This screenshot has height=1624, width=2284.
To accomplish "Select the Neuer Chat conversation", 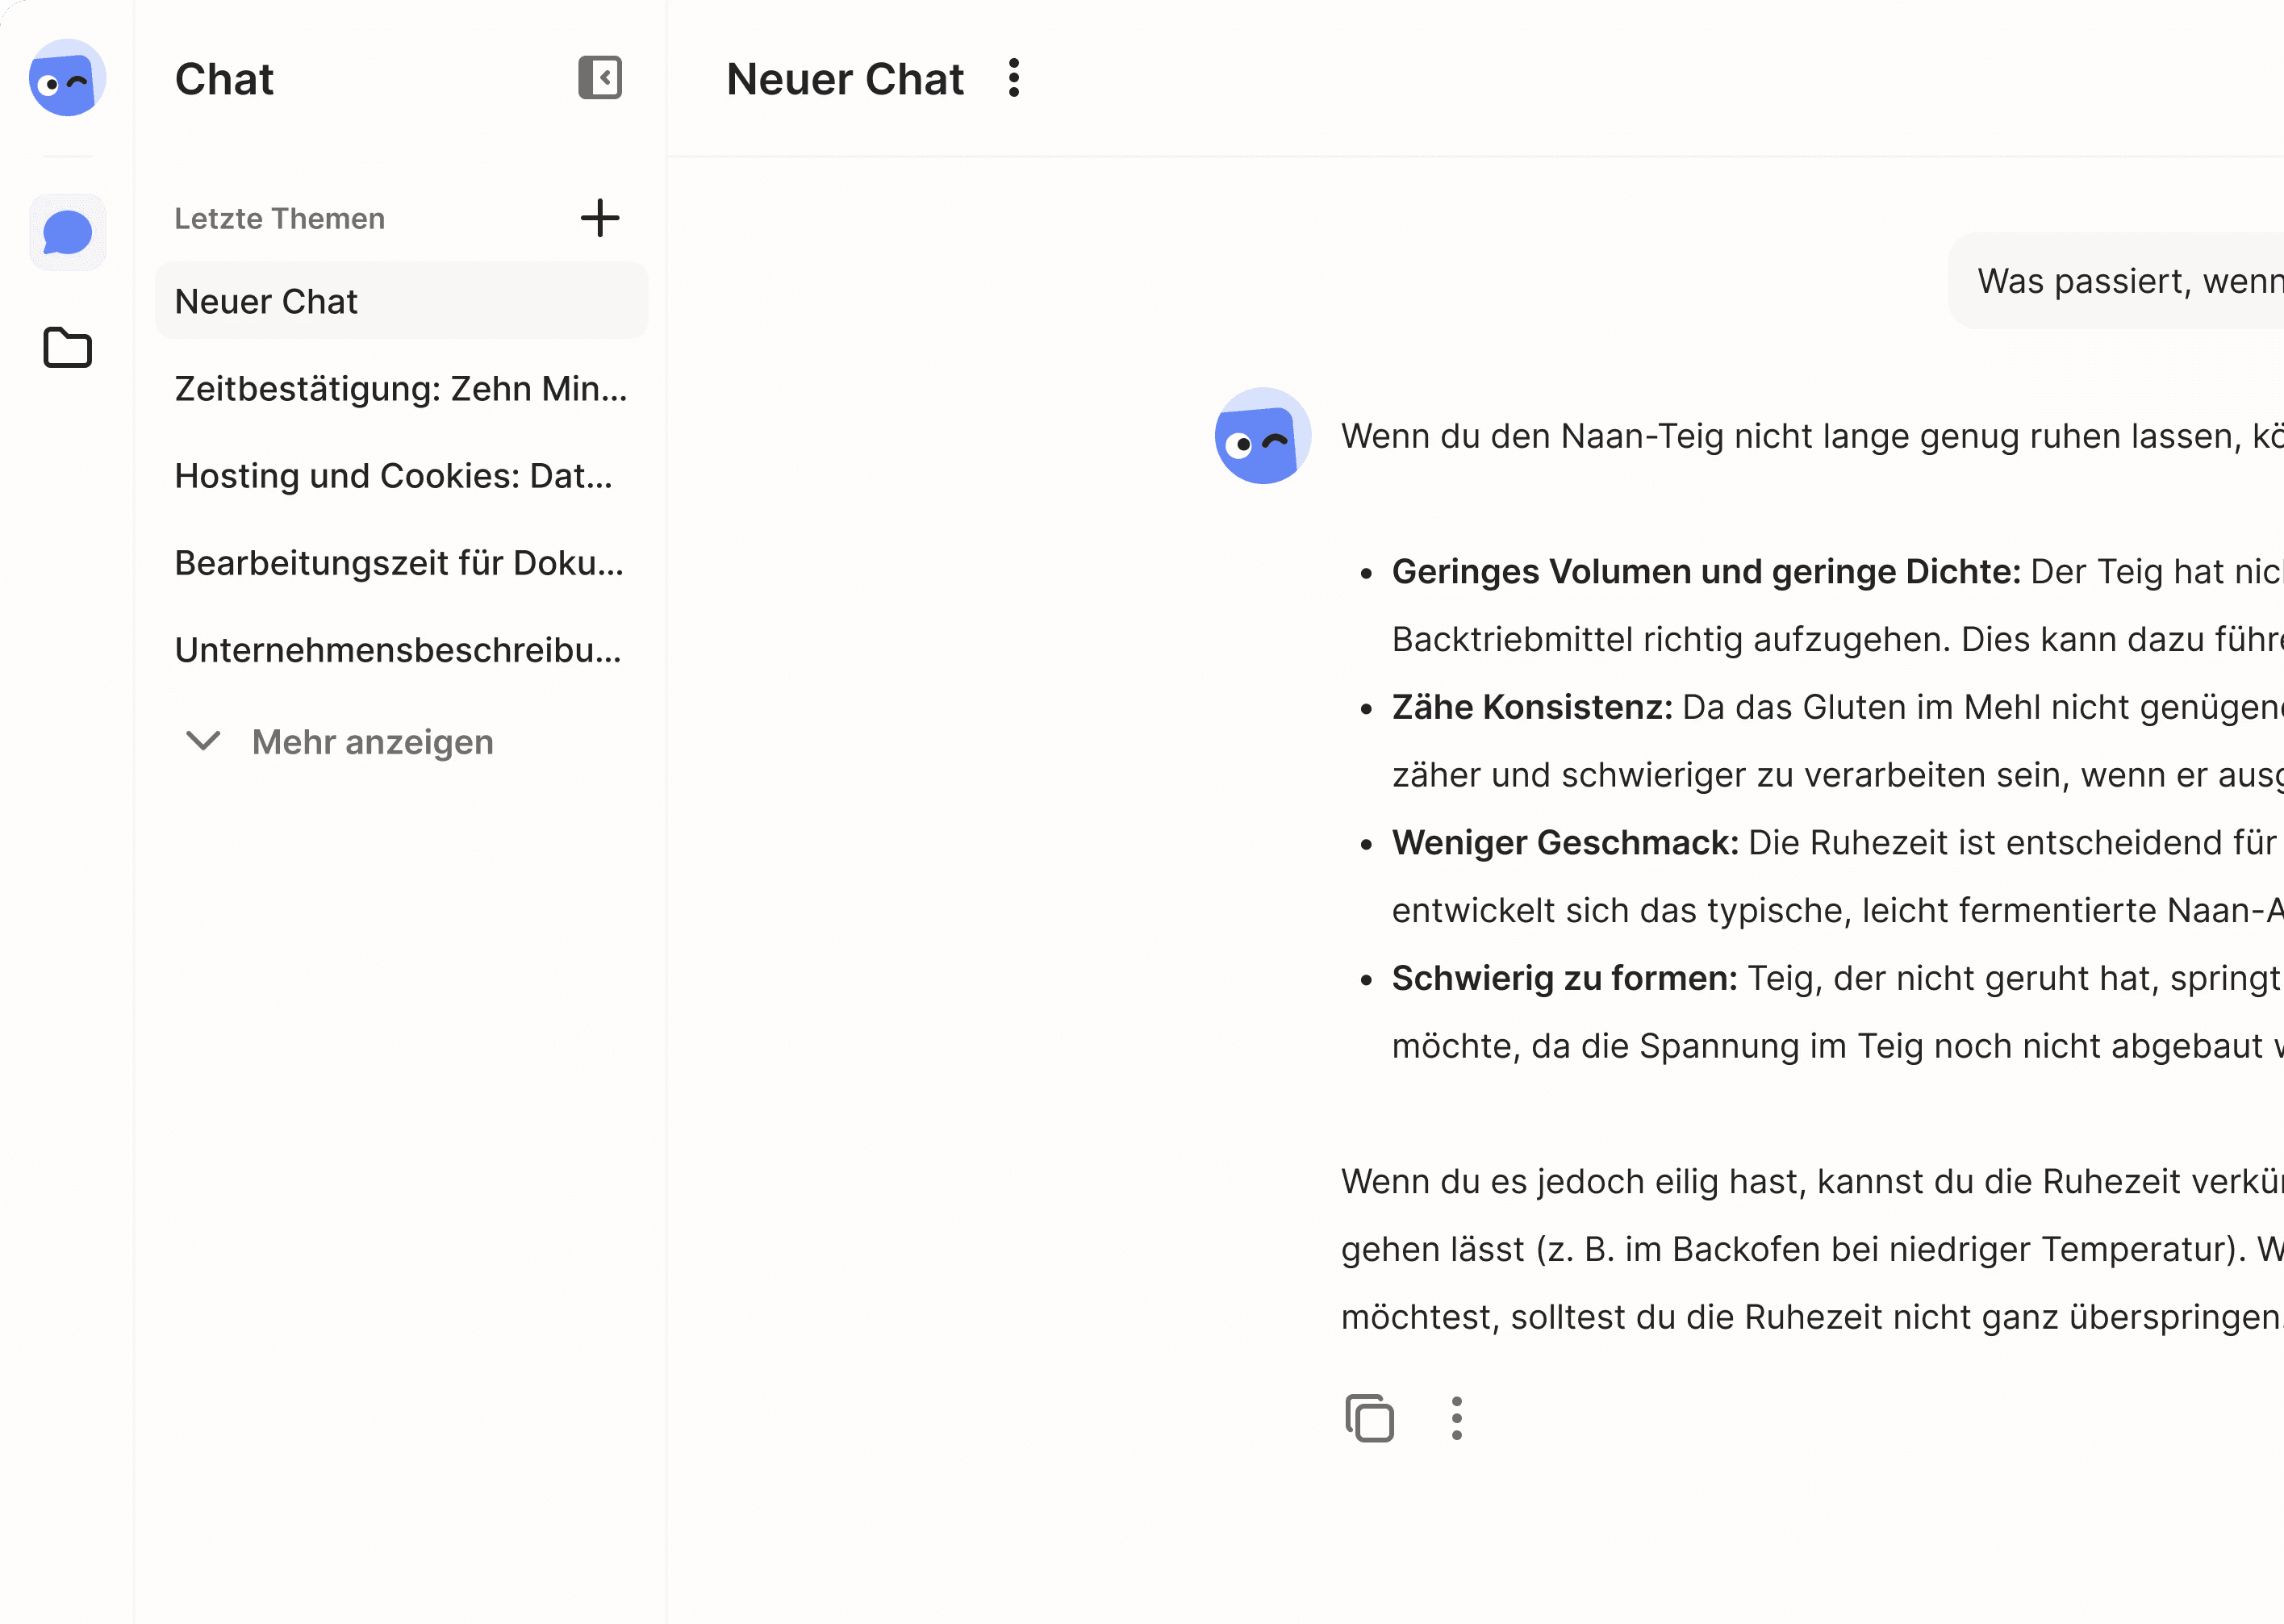I will 267,300.
